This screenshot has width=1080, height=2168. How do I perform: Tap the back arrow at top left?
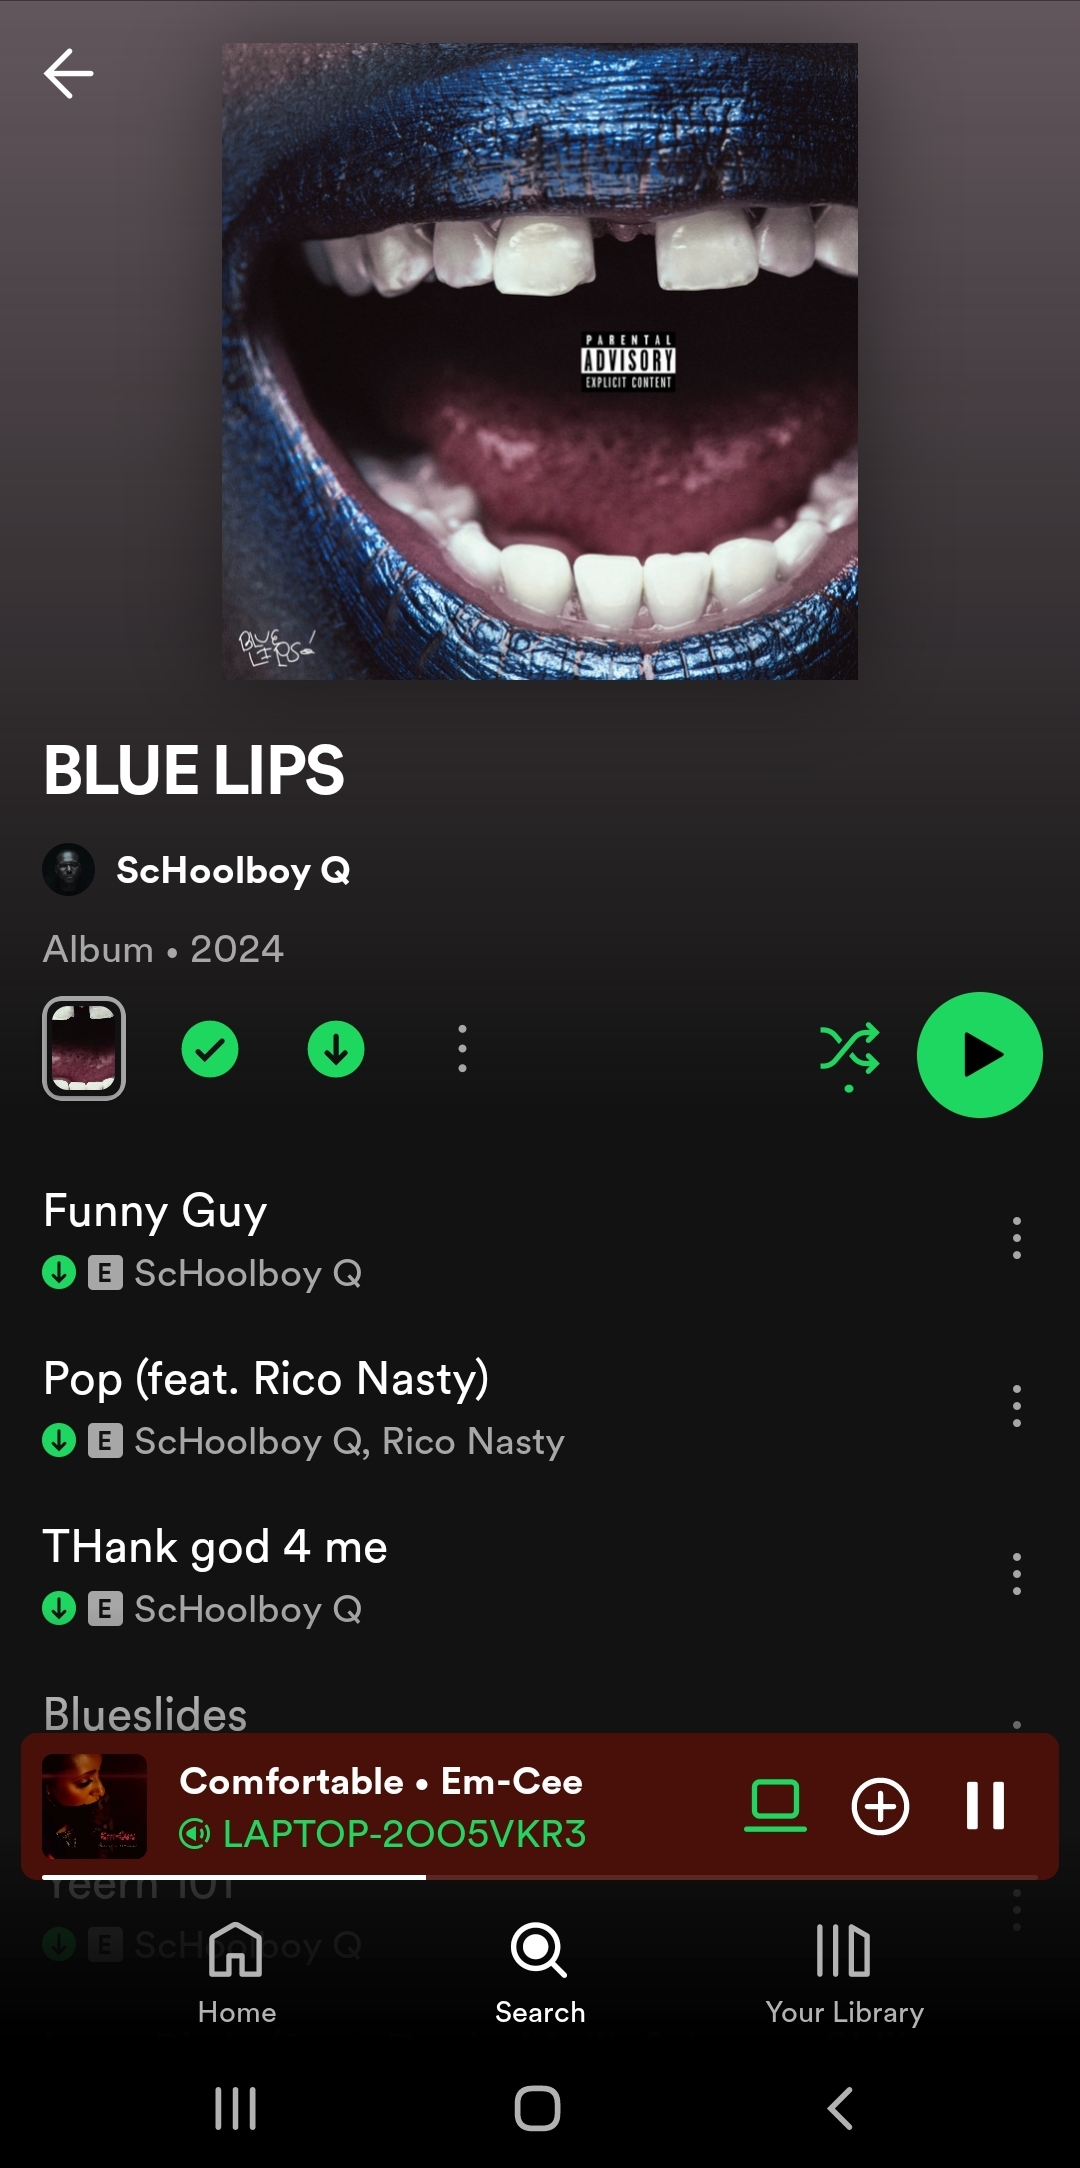68,73
